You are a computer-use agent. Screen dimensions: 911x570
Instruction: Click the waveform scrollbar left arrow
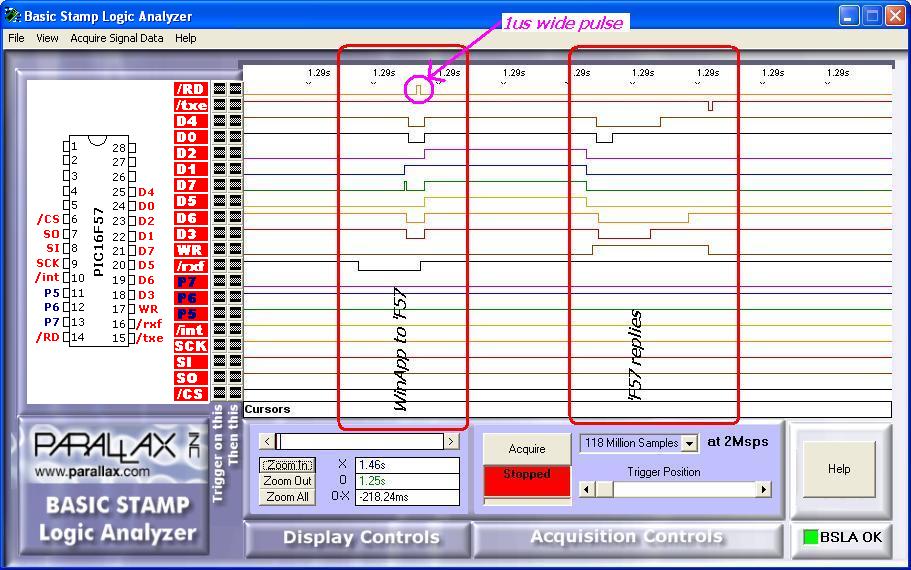[x=267, y=442]
